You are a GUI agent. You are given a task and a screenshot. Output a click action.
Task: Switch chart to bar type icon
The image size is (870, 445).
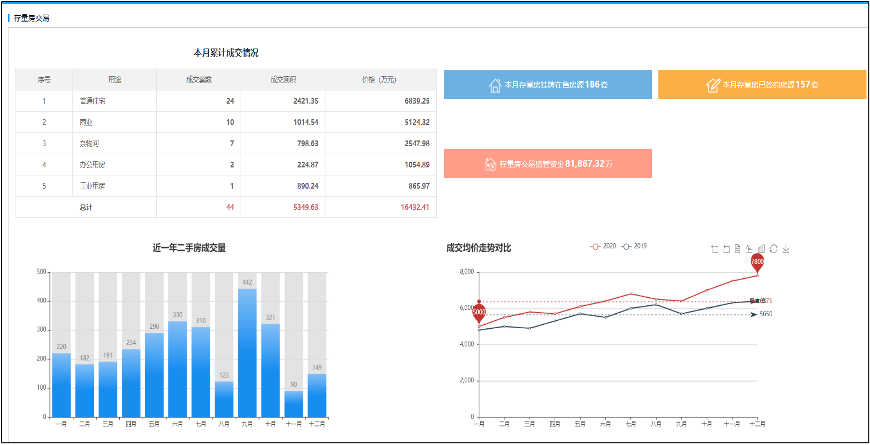(x=762, y=249)
